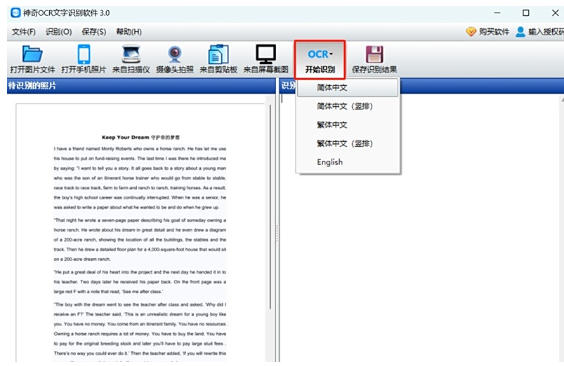Screen dimensions: 564x366
Task: Import from scanner icon
Action: (131, 55)
